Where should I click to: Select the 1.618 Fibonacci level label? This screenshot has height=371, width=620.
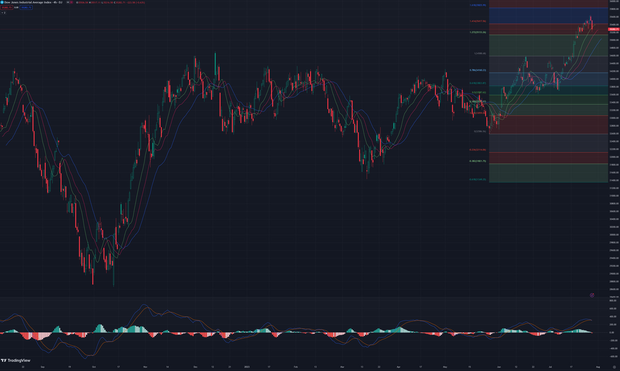click(478, 5)
